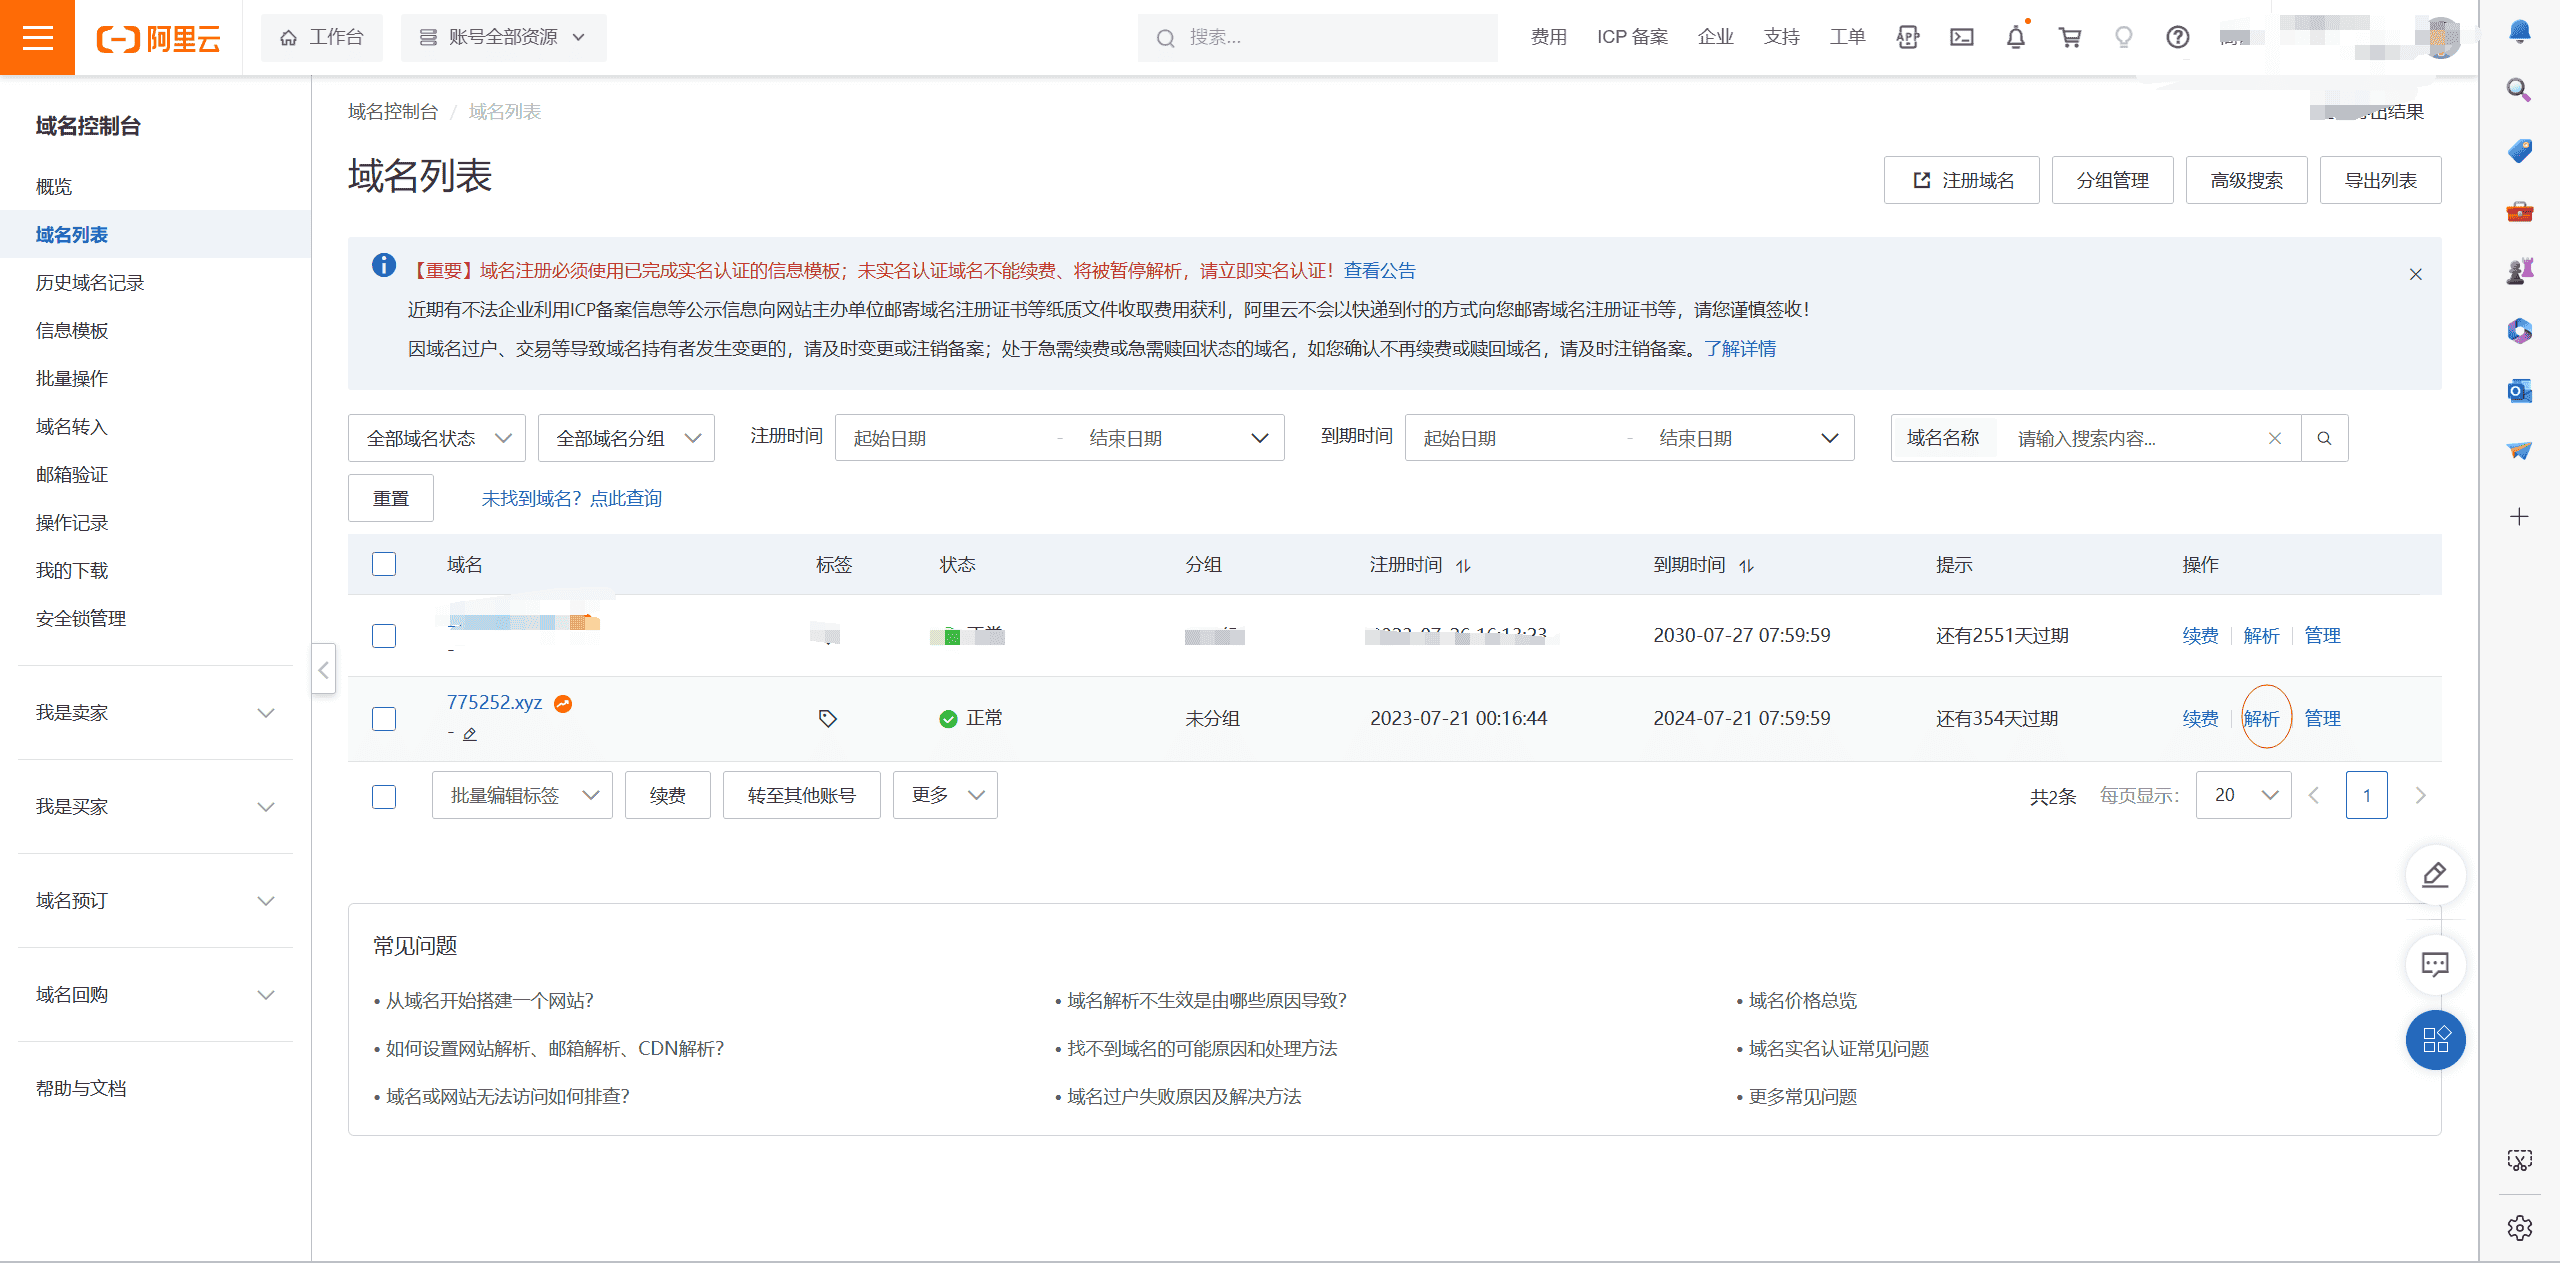The image size is (2560, 1263).
Task: Clear the domain name search field
Action: 2275,438
